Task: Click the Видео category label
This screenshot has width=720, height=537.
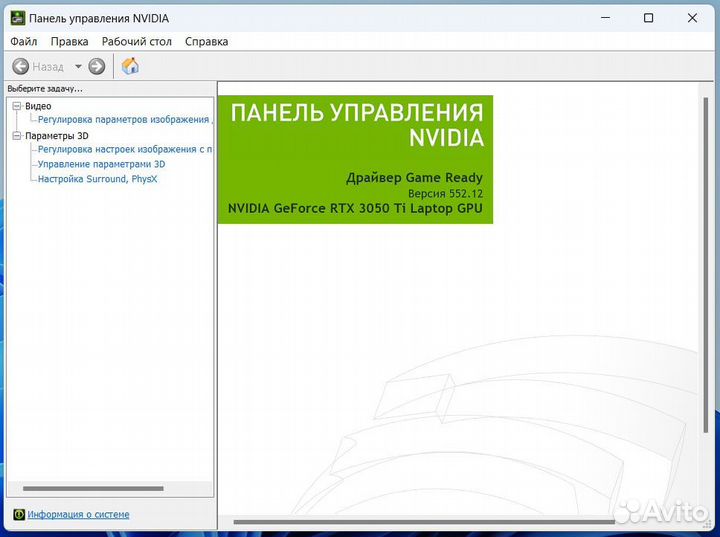Action: pos(38,106)
